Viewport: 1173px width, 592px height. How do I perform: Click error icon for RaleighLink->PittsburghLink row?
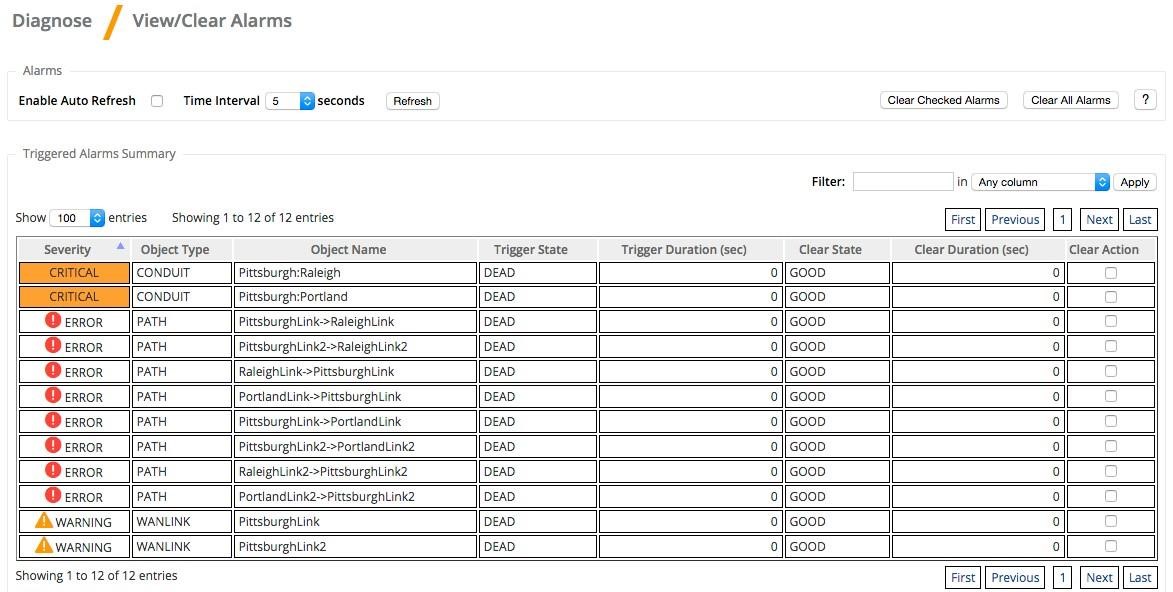click(53, 370)
